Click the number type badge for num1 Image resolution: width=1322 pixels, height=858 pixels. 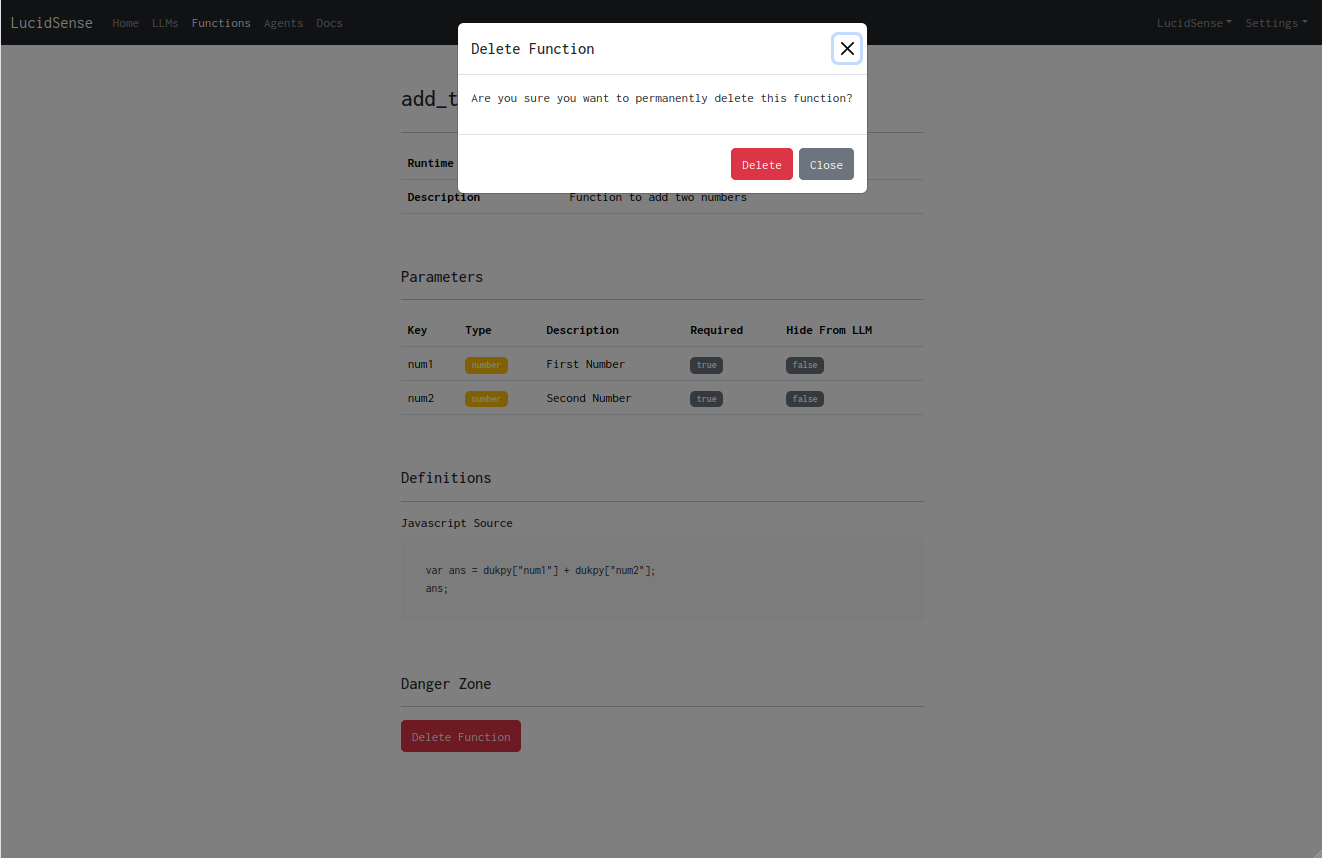click(x=486, y=365)
